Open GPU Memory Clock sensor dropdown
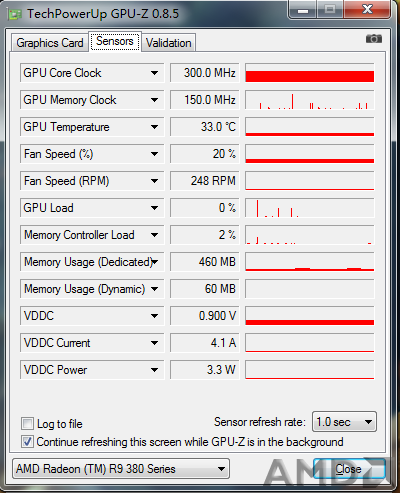This screenshot has height=493, width=400. click(x=154, y=100)
